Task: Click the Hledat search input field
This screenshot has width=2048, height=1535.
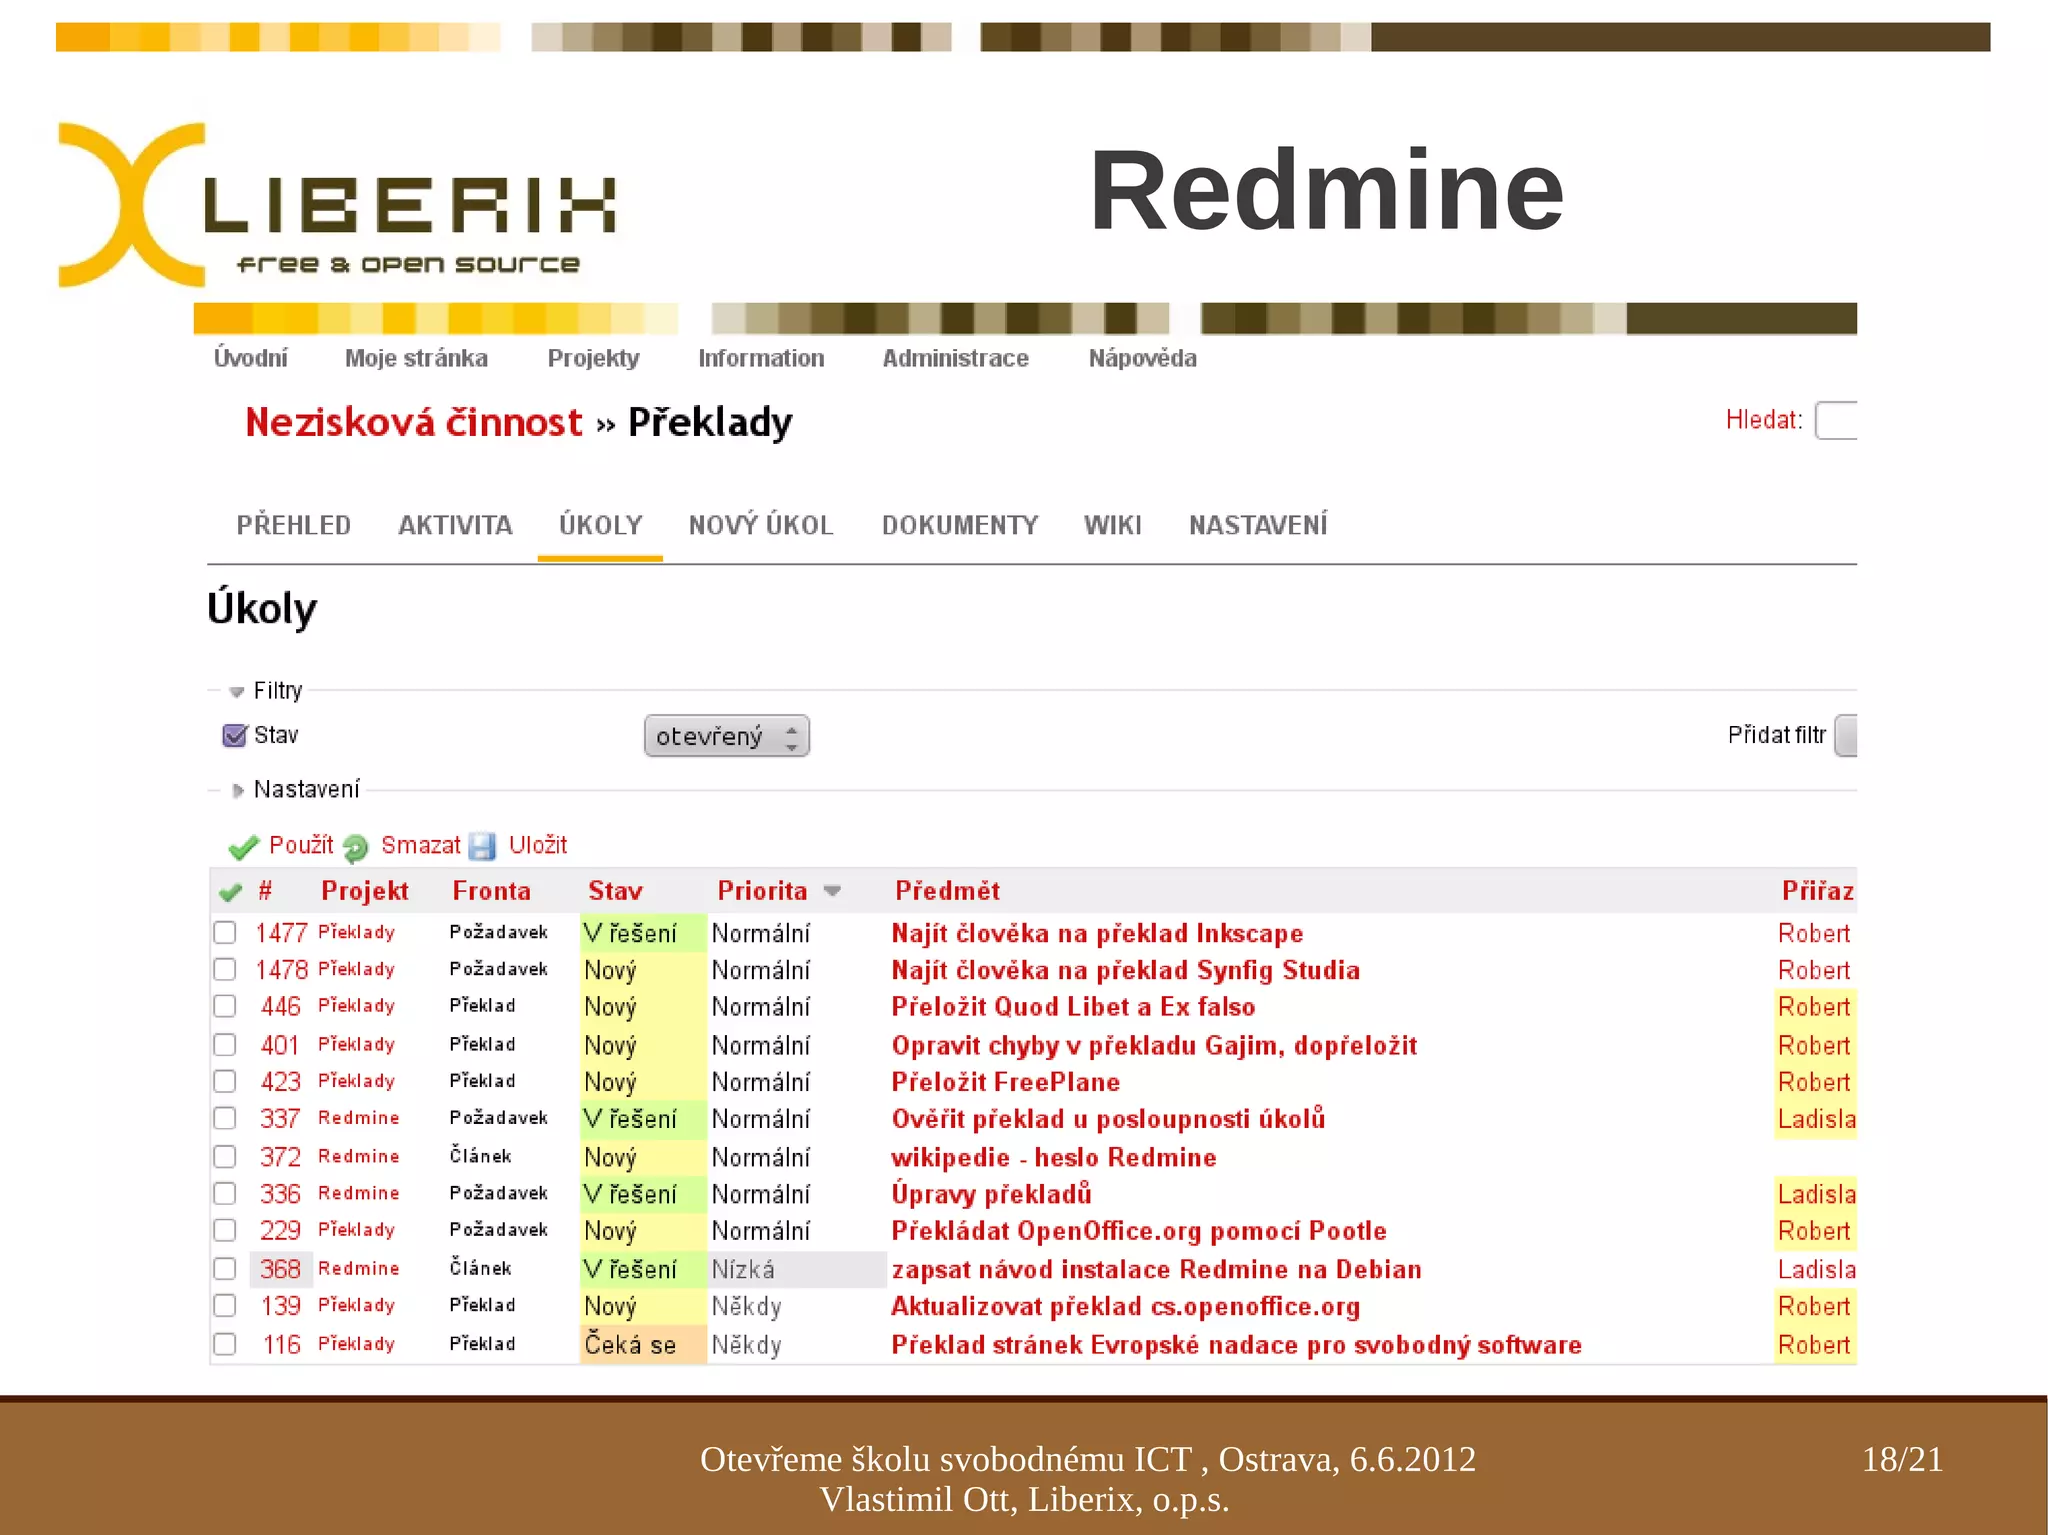Action: [x=1837, y=420]
